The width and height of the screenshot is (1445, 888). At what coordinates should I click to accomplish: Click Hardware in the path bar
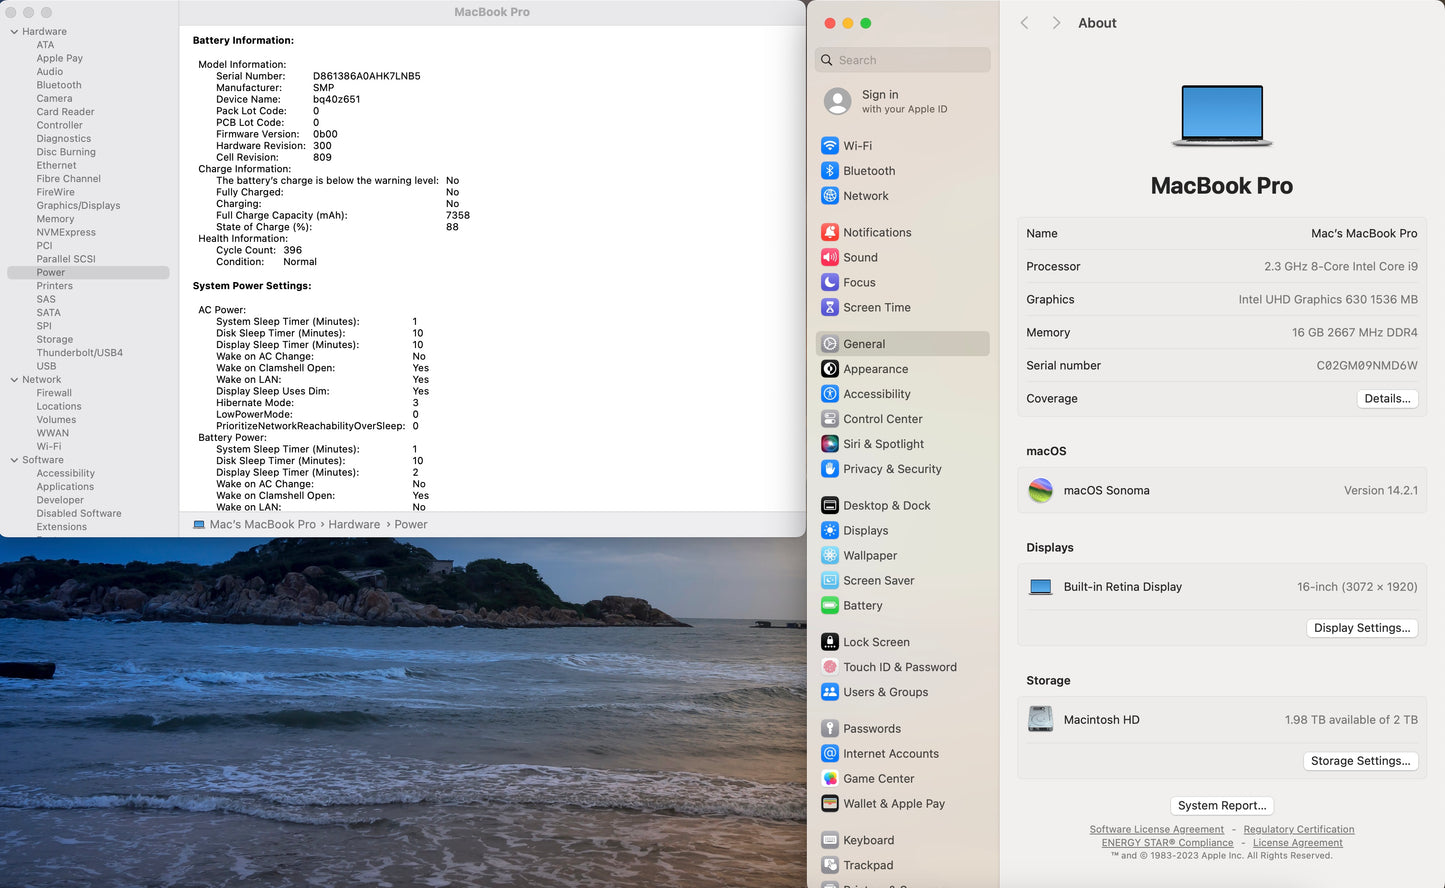coord(354,524)
